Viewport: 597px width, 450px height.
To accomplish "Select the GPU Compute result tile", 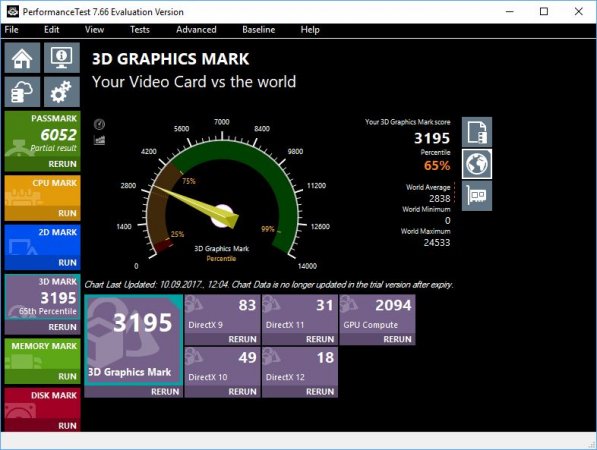I will [x=377, y=314].
